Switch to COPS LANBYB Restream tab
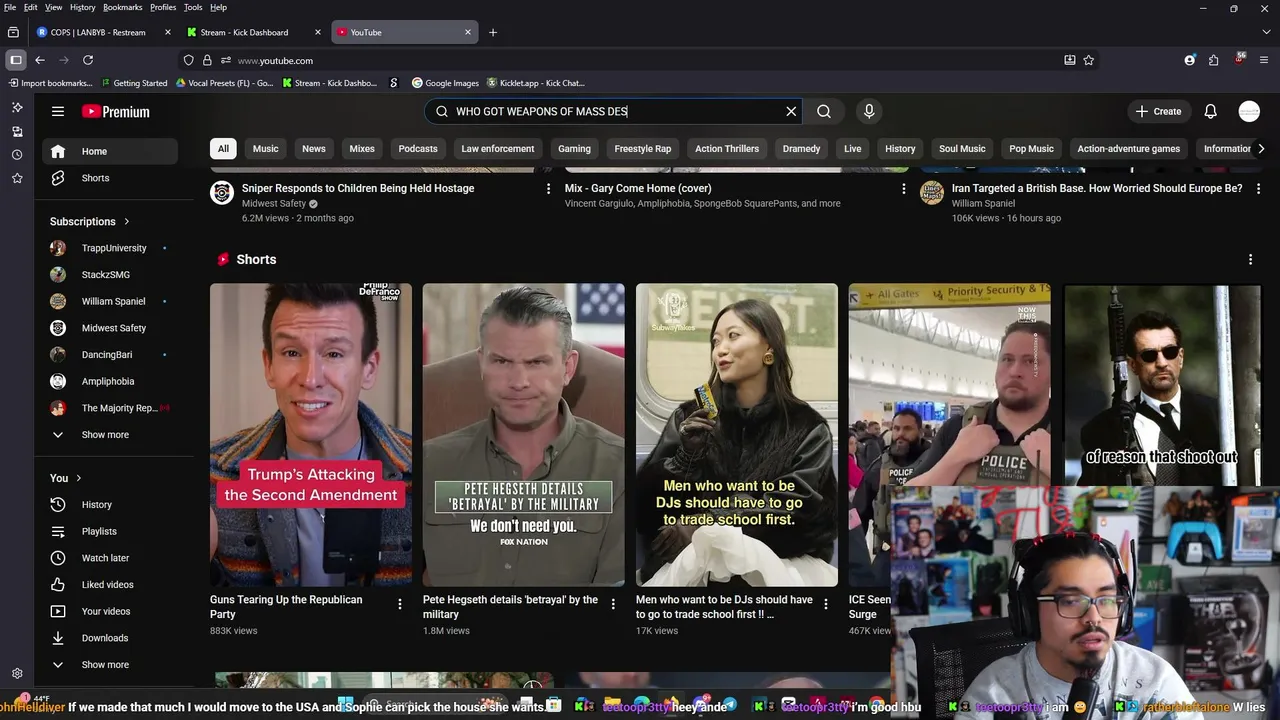 (x=103, y=32)
